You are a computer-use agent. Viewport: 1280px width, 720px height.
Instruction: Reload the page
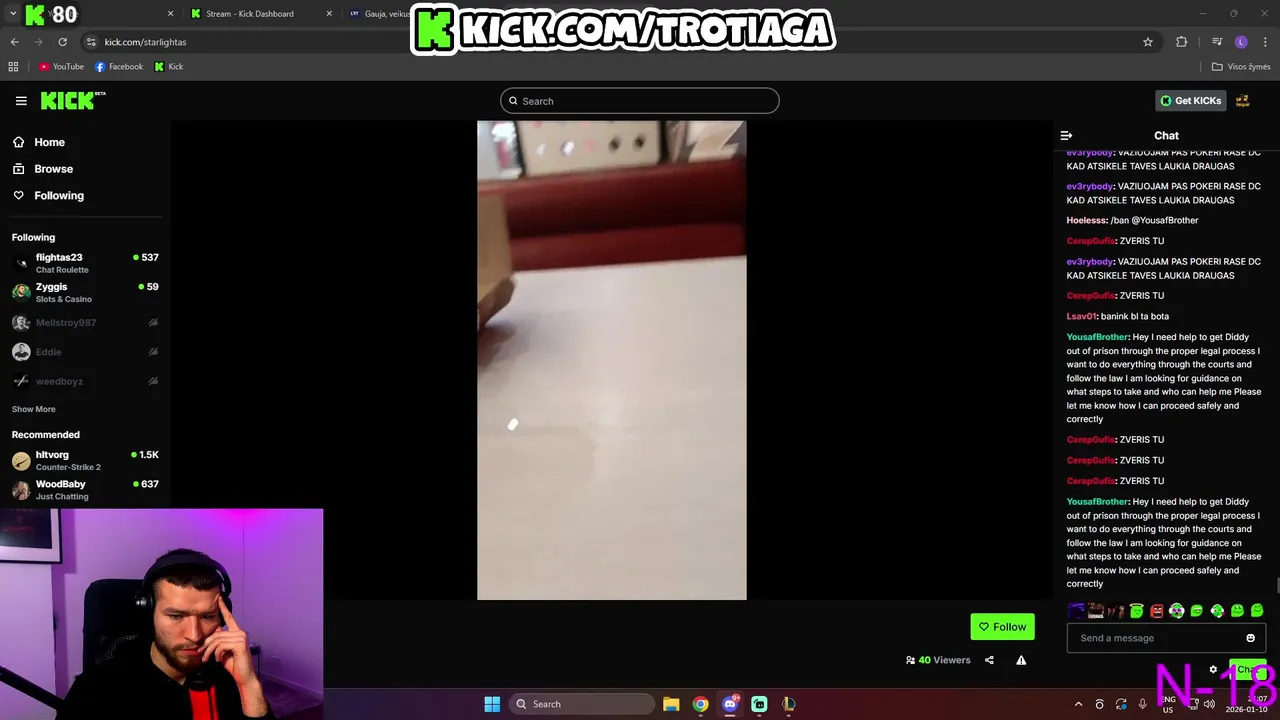point(62,42)
